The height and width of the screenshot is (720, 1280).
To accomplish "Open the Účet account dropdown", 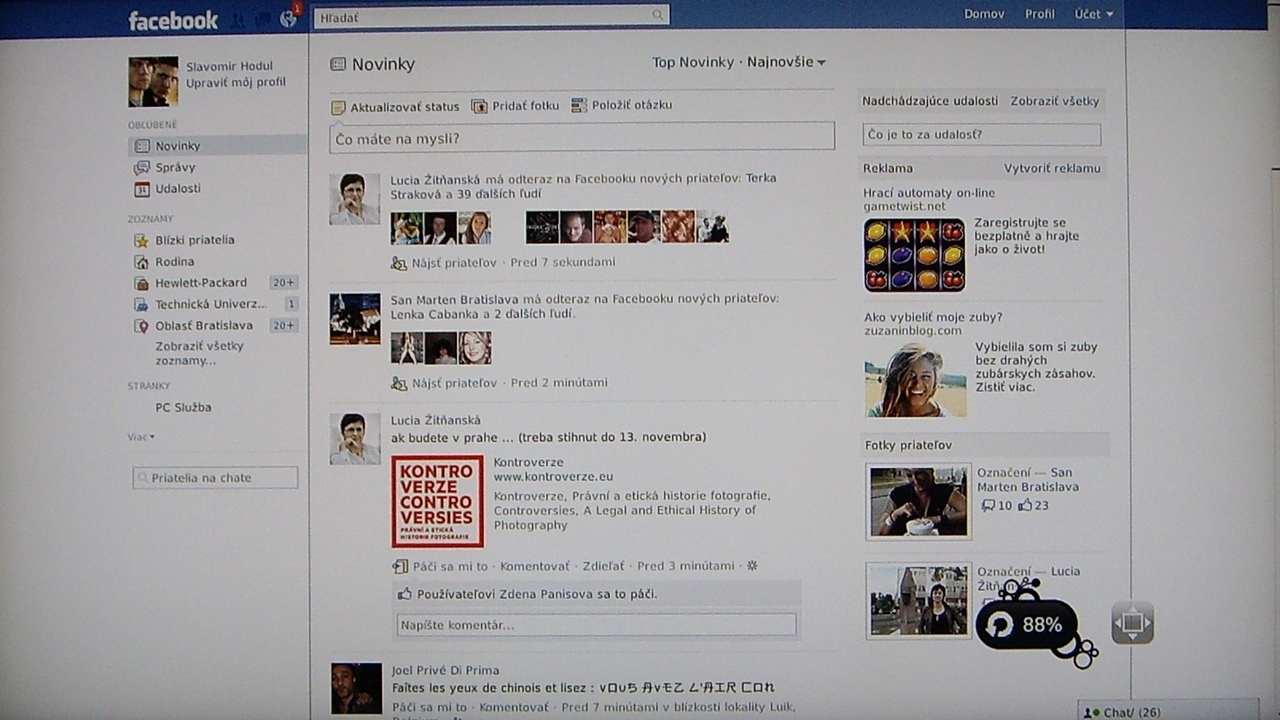I will tap(1093, 14).
